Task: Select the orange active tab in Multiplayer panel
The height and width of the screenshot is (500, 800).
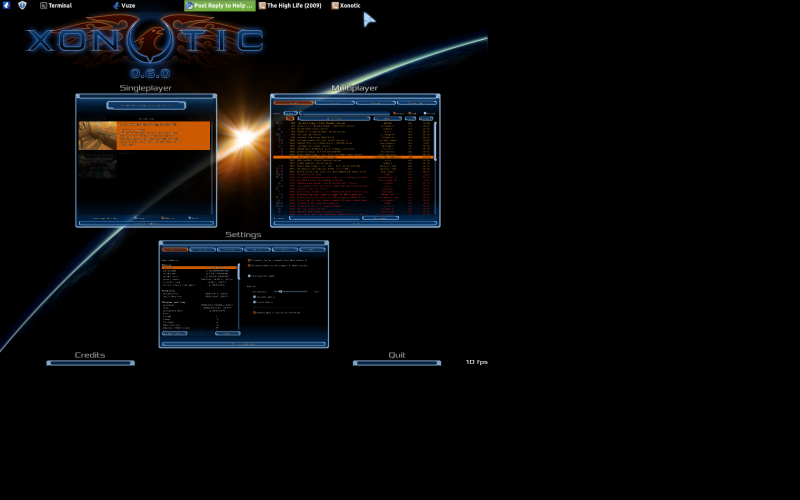Action: pos(293,103)
